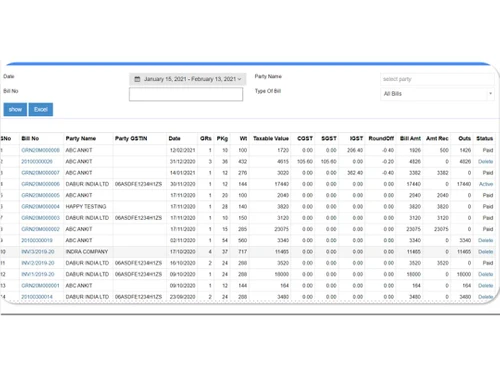Image resolution: width=500 pixels, height=375 pixels.
Task: Click the RoundOff column header
Action: click(381, 138)
